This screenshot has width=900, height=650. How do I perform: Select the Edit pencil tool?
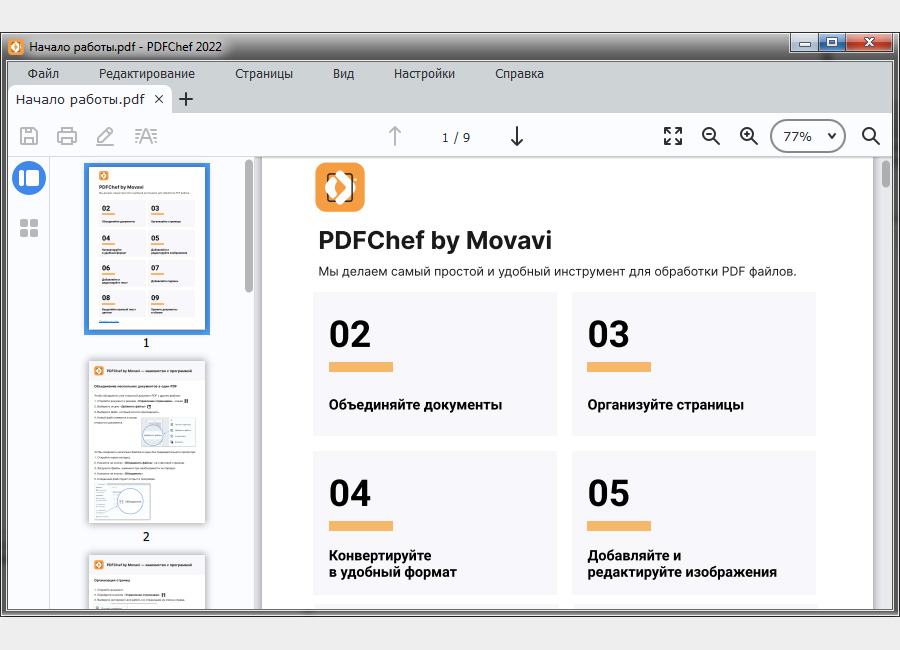click(x=105, y=136)
